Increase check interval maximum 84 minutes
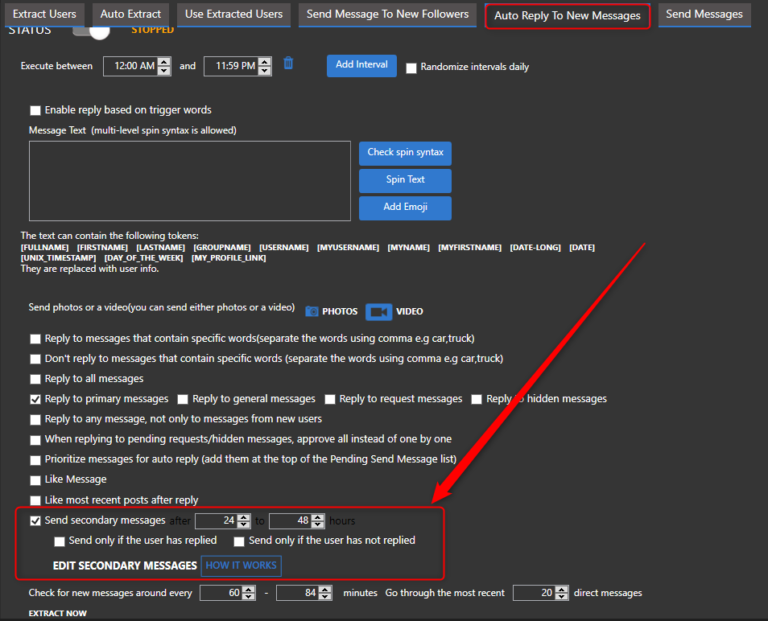Screen dimensions: 768x621 pos(325,590)
